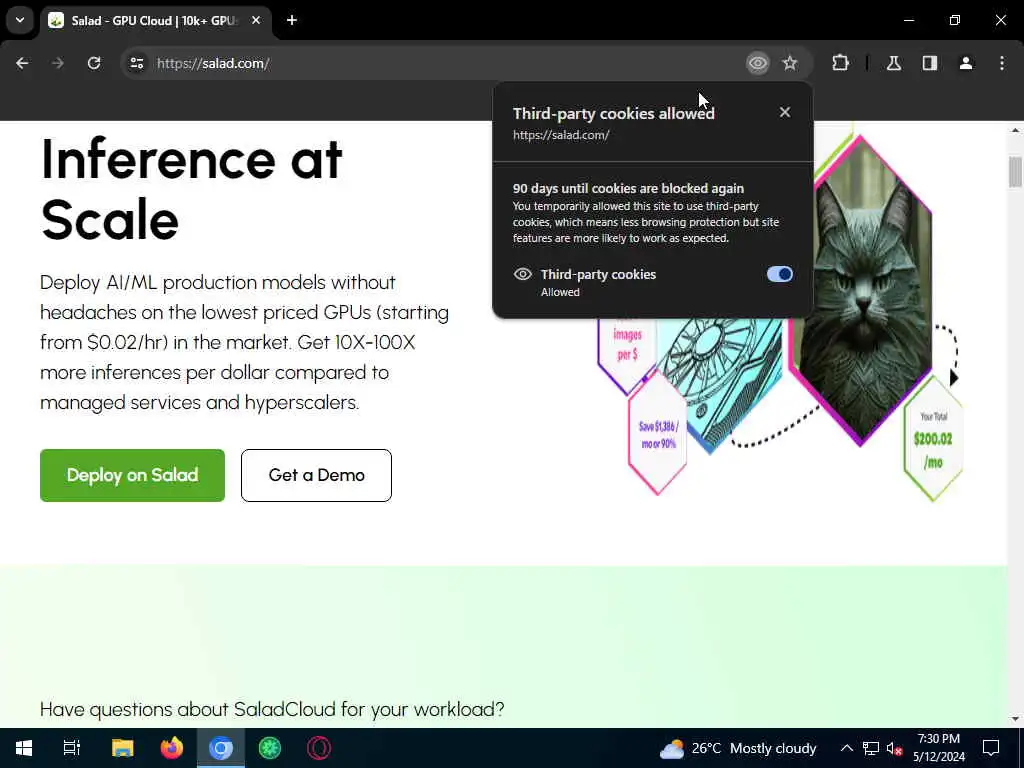This screenshot has width=1024, height=768.
Task: Click the Your Total $200.02/mo hexagon
Action: point(933,439)
